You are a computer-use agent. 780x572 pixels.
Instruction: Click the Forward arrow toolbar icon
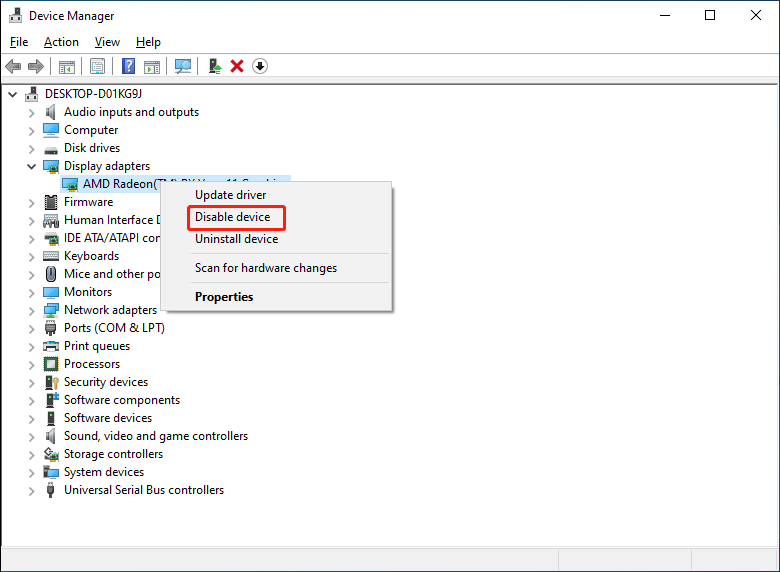tap(36, 66)
